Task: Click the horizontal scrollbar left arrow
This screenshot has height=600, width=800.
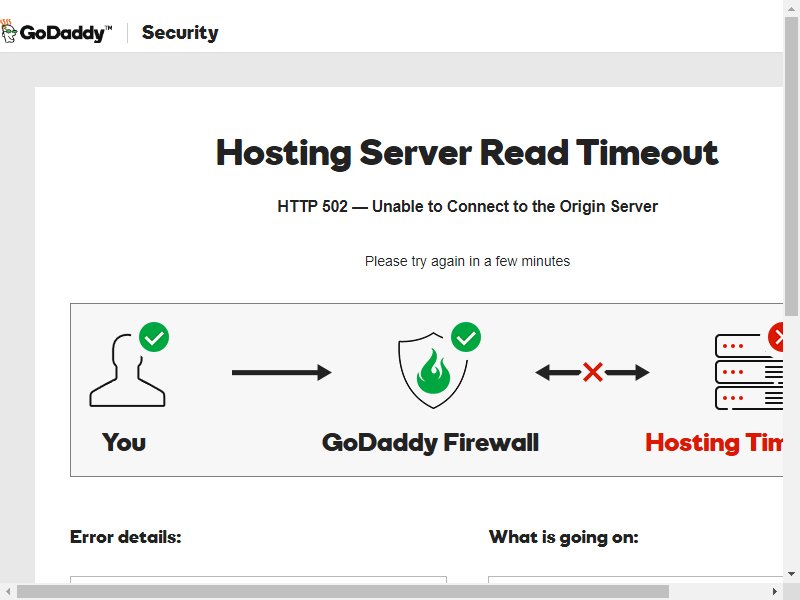Action: pos(8,592)
